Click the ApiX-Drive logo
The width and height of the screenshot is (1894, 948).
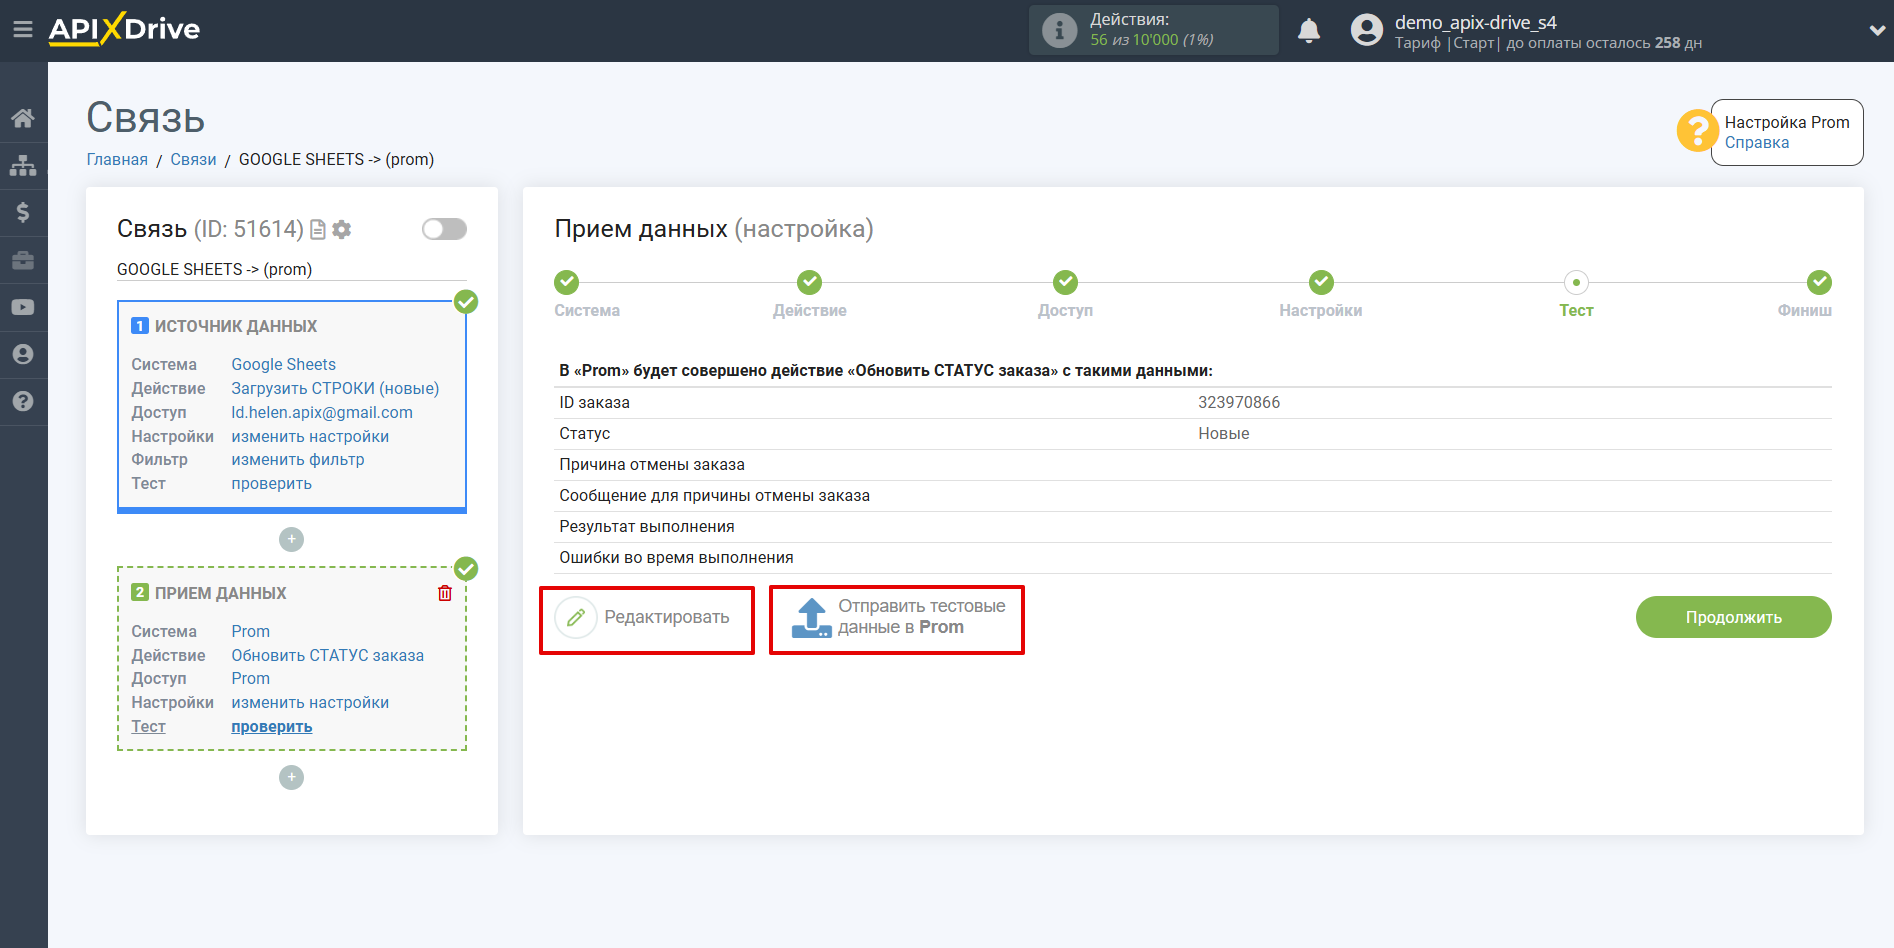pos(124,29)
